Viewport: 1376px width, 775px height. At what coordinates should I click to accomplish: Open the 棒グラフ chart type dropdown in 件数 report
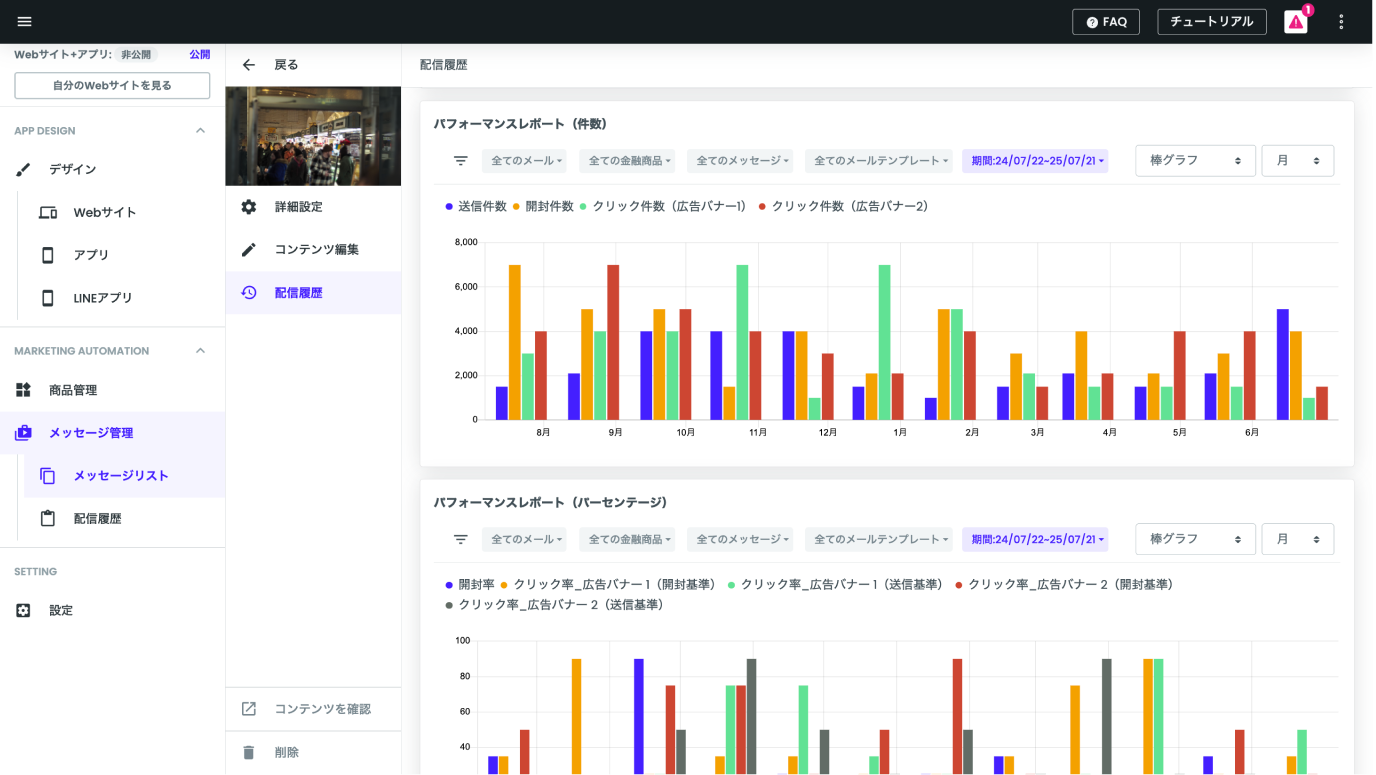(x=1195, y=161)
